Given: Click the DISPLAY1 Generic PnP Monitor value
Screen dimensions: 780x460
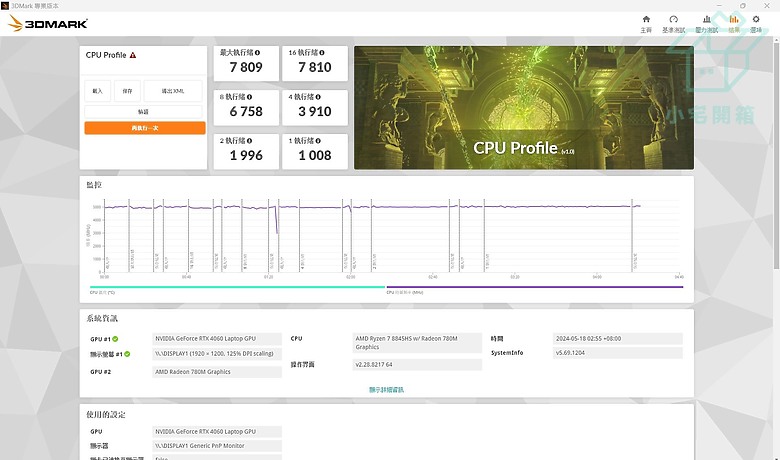Looking at the screenshot, I should coord(217,446).
